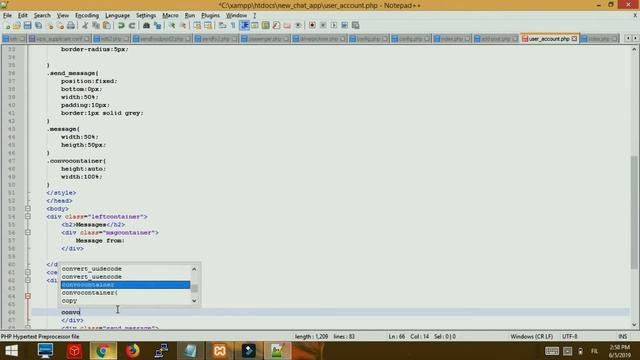Open the Macro menu
640x360 pixels.
point(170,16)
